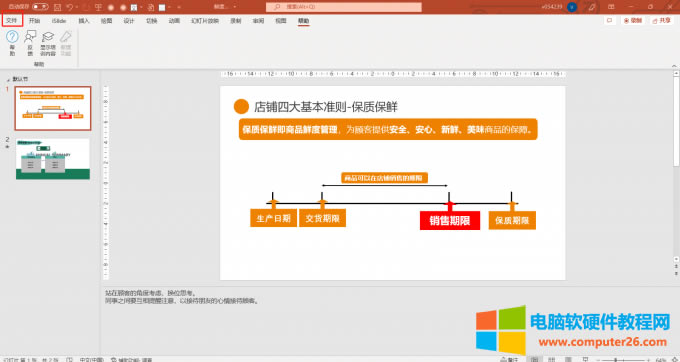Click the Share button
The height and width of the screenshot is (362, 680).
[x=661, y=21]
